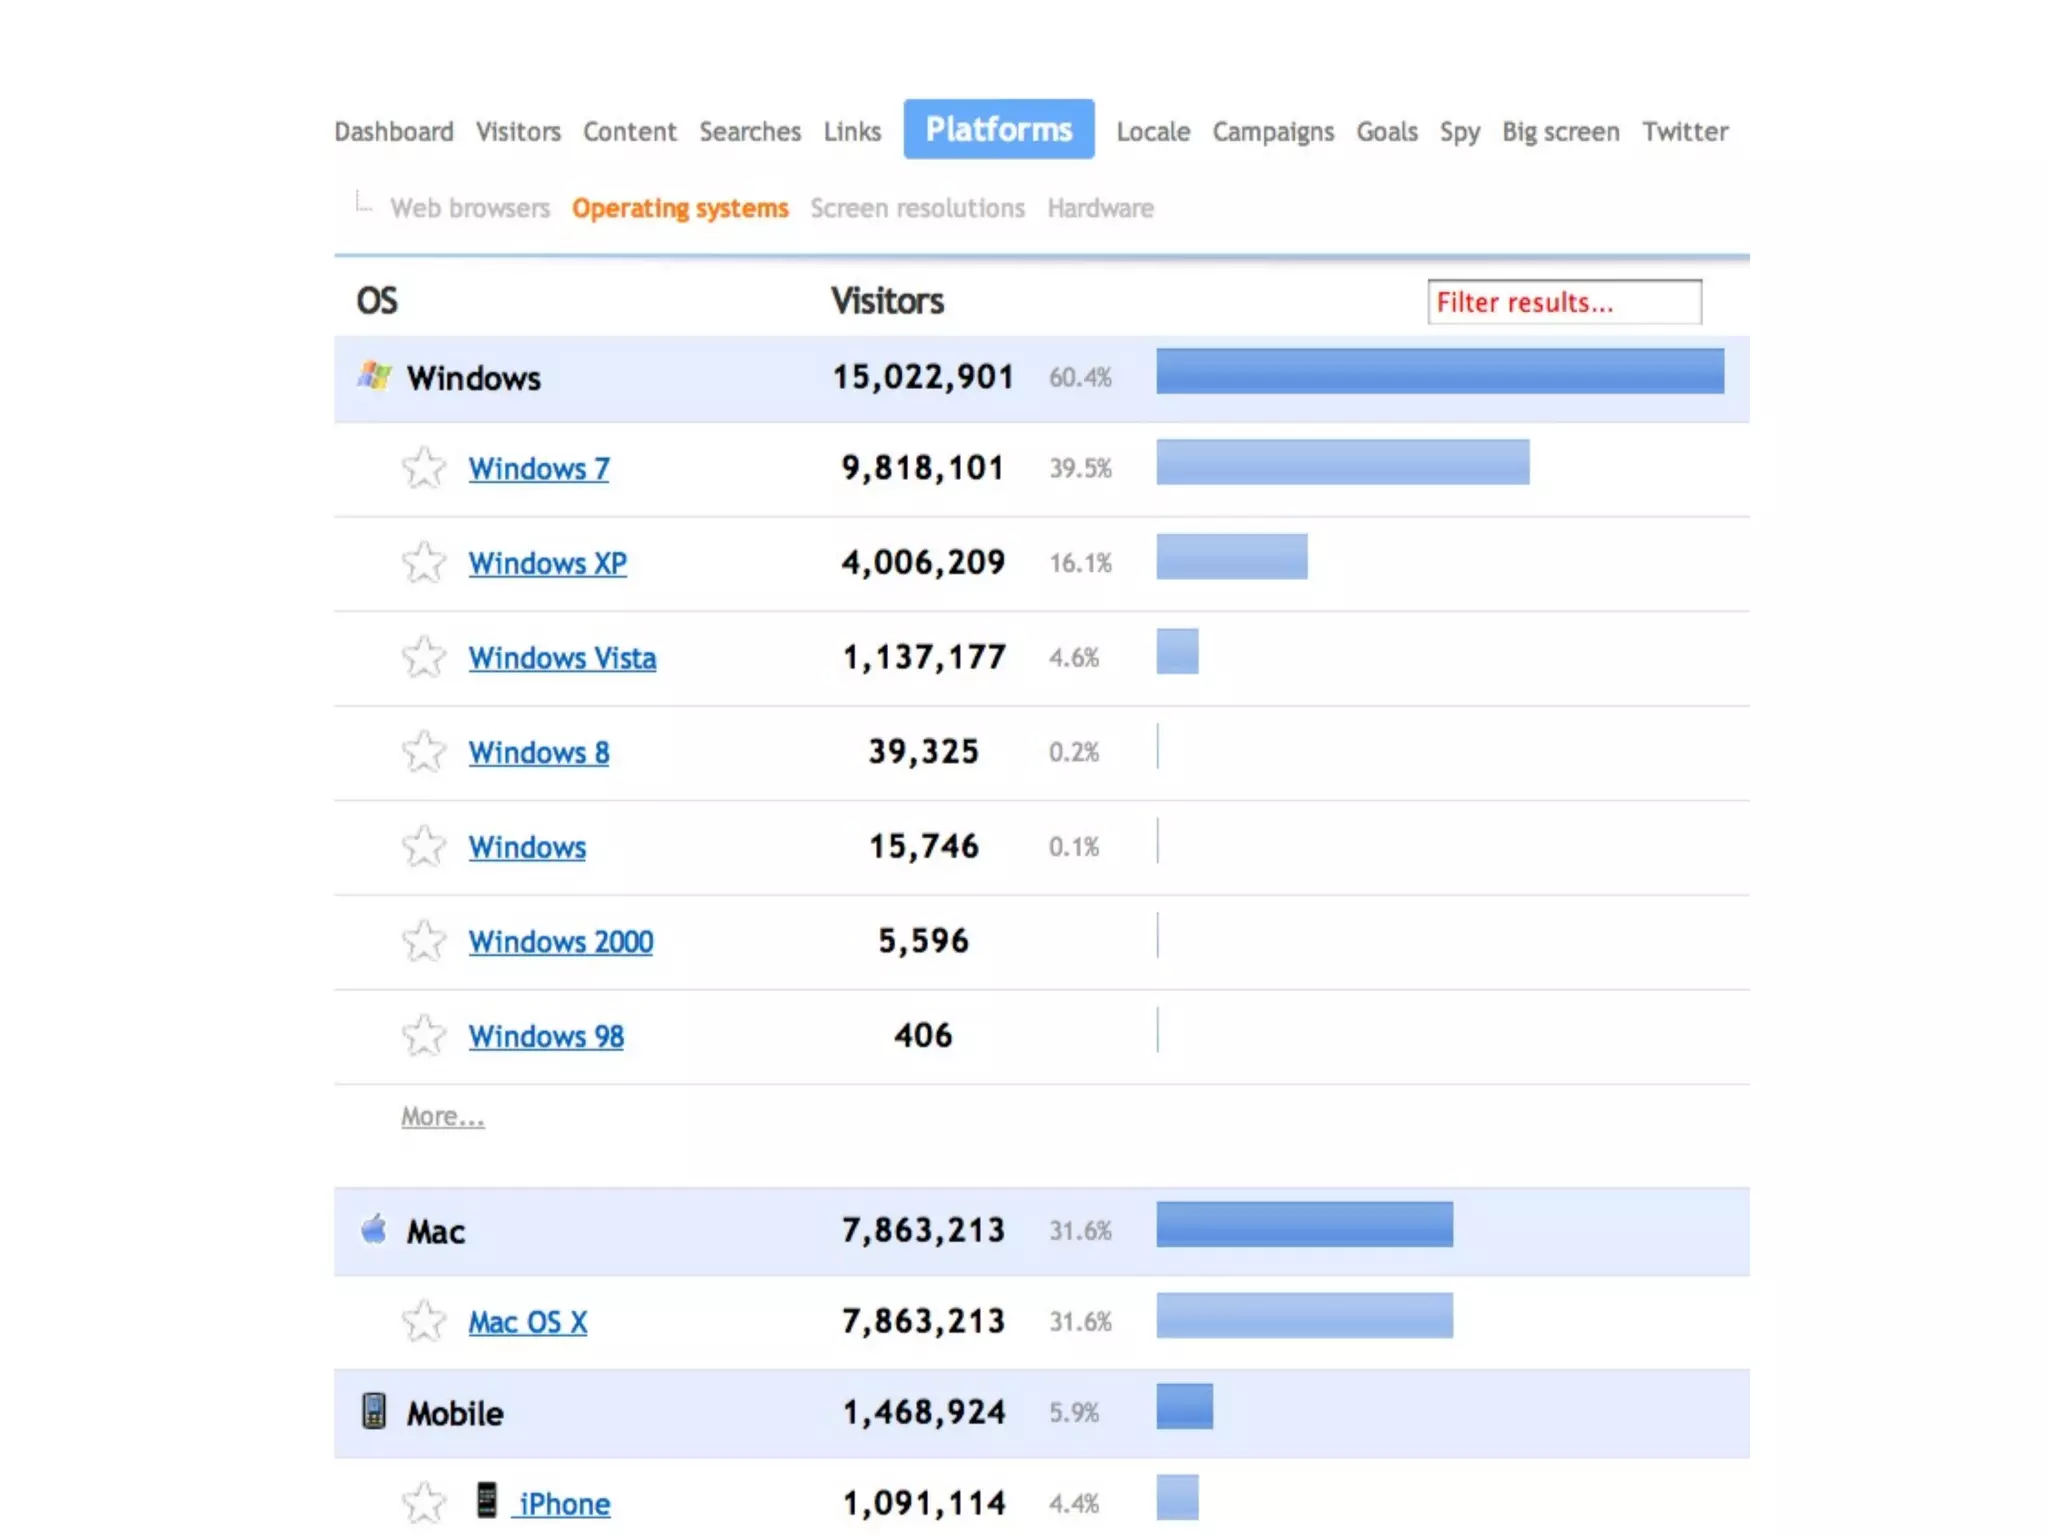Screen dimensions: 2048x1536
Task: Open the Platforms tab
Action: pyautogui.click(x=998, y=129)
